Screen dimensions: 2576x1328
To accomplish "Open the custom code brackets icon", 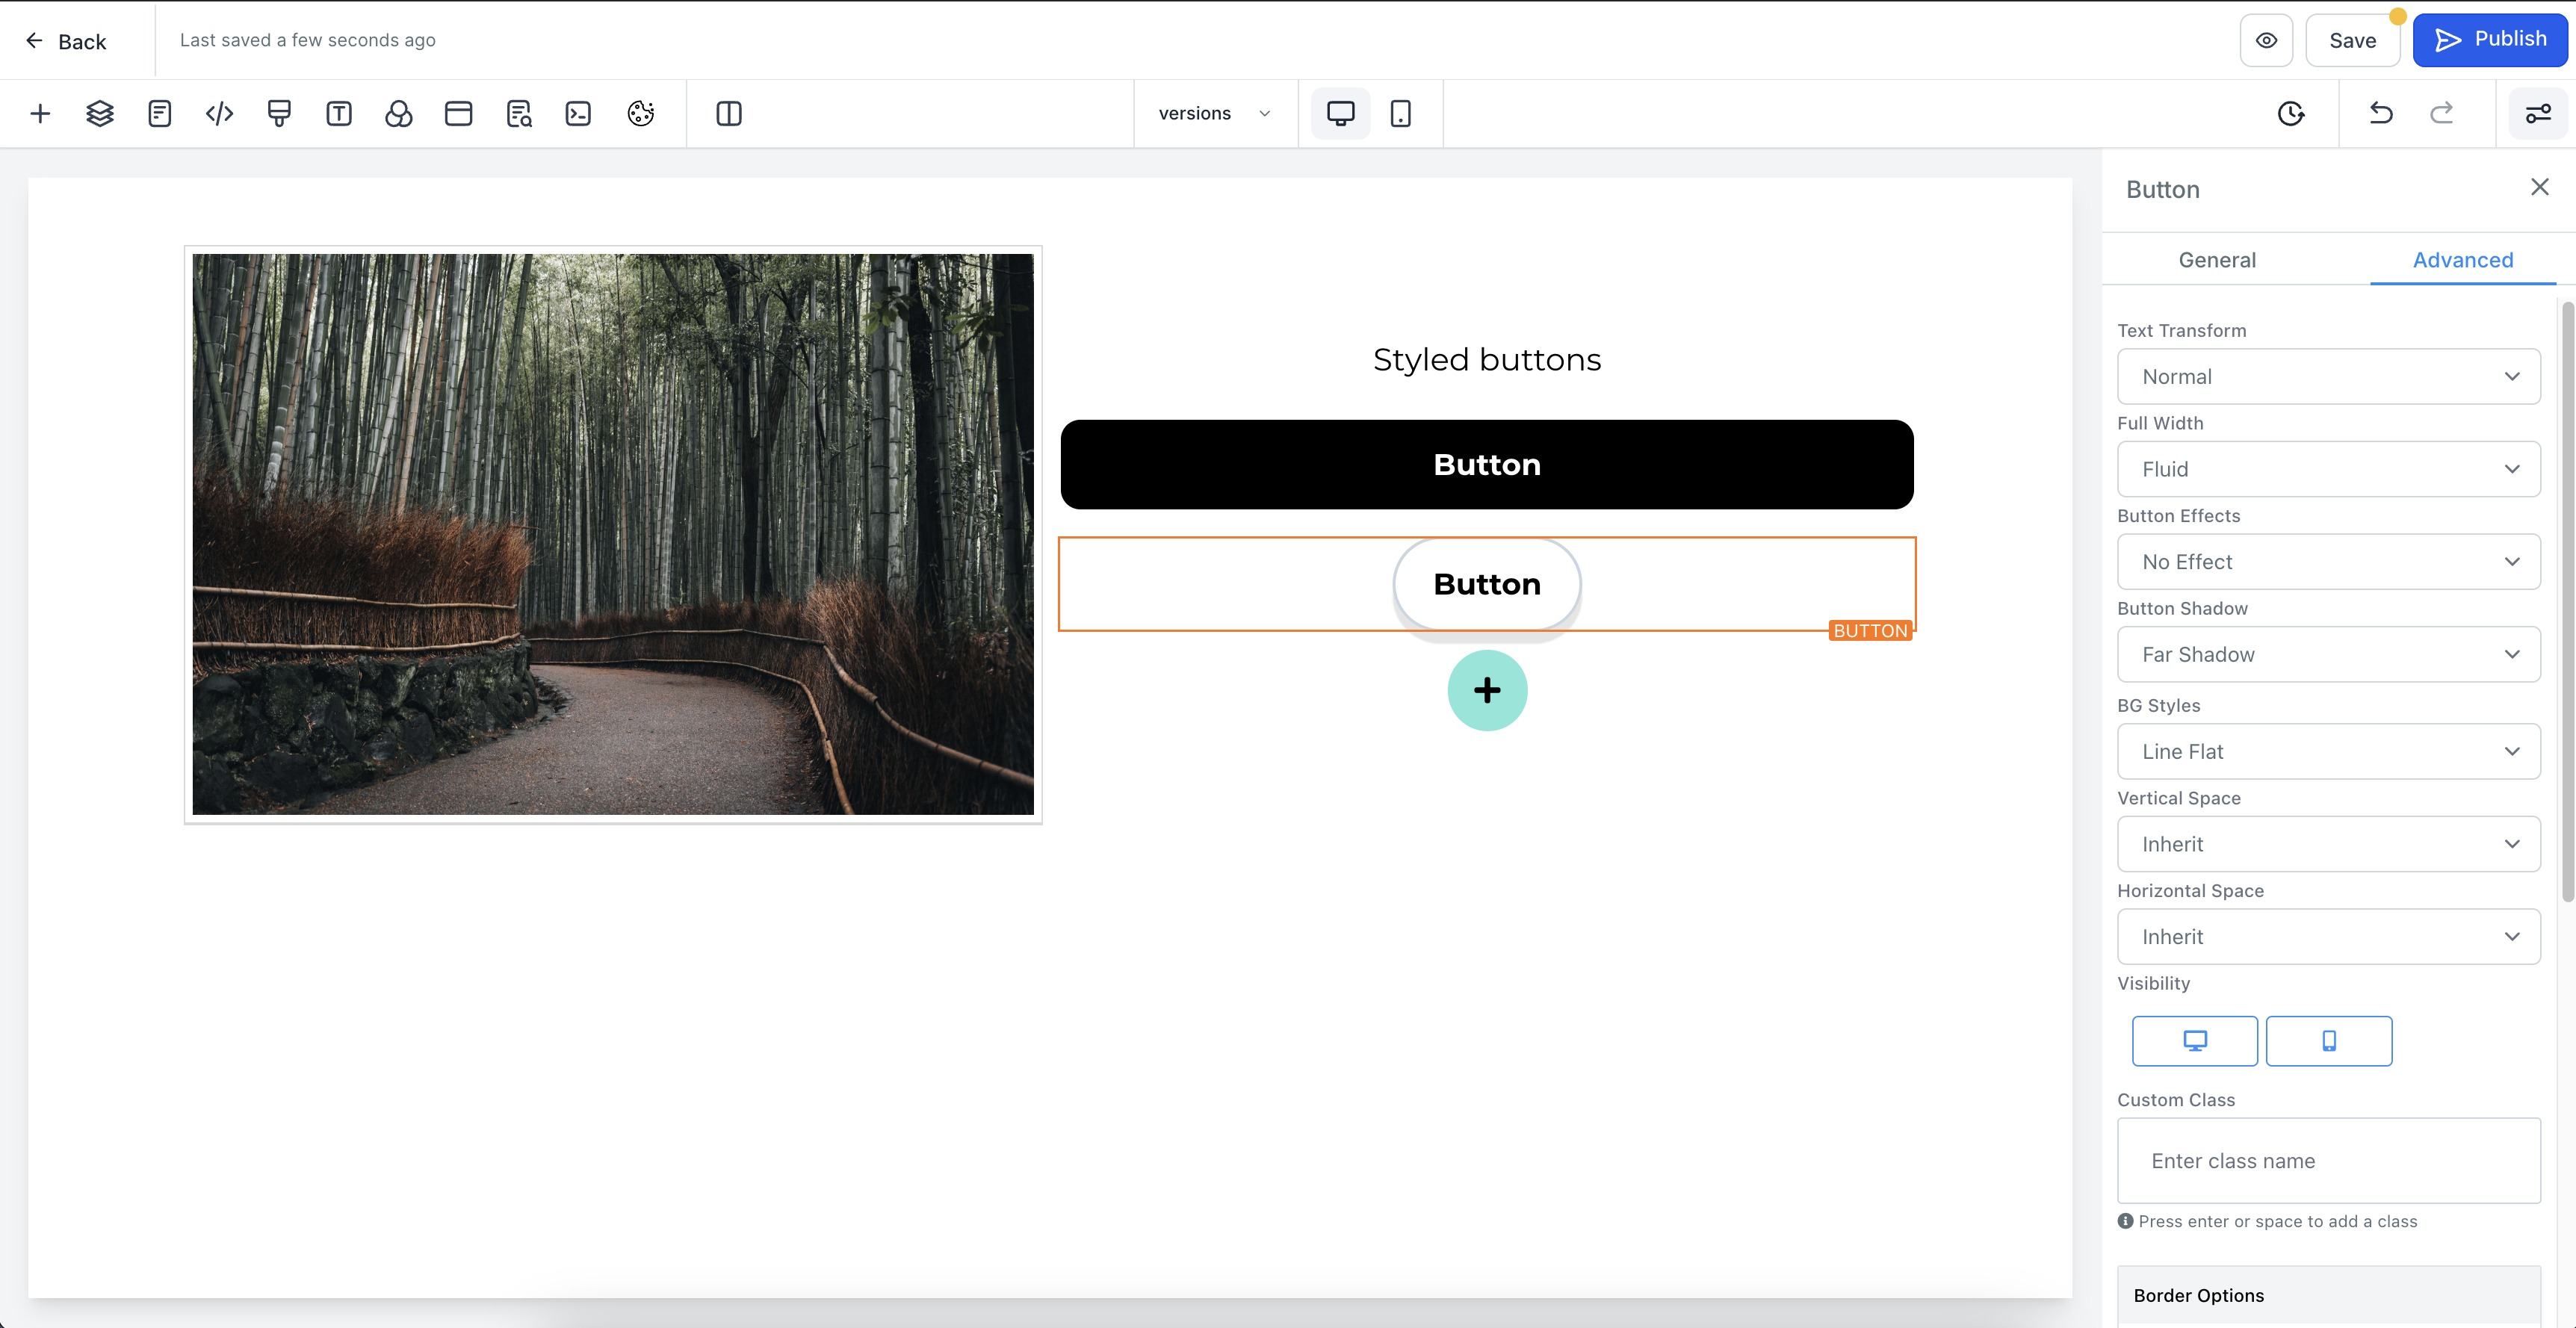I will (x=219, y=114).
